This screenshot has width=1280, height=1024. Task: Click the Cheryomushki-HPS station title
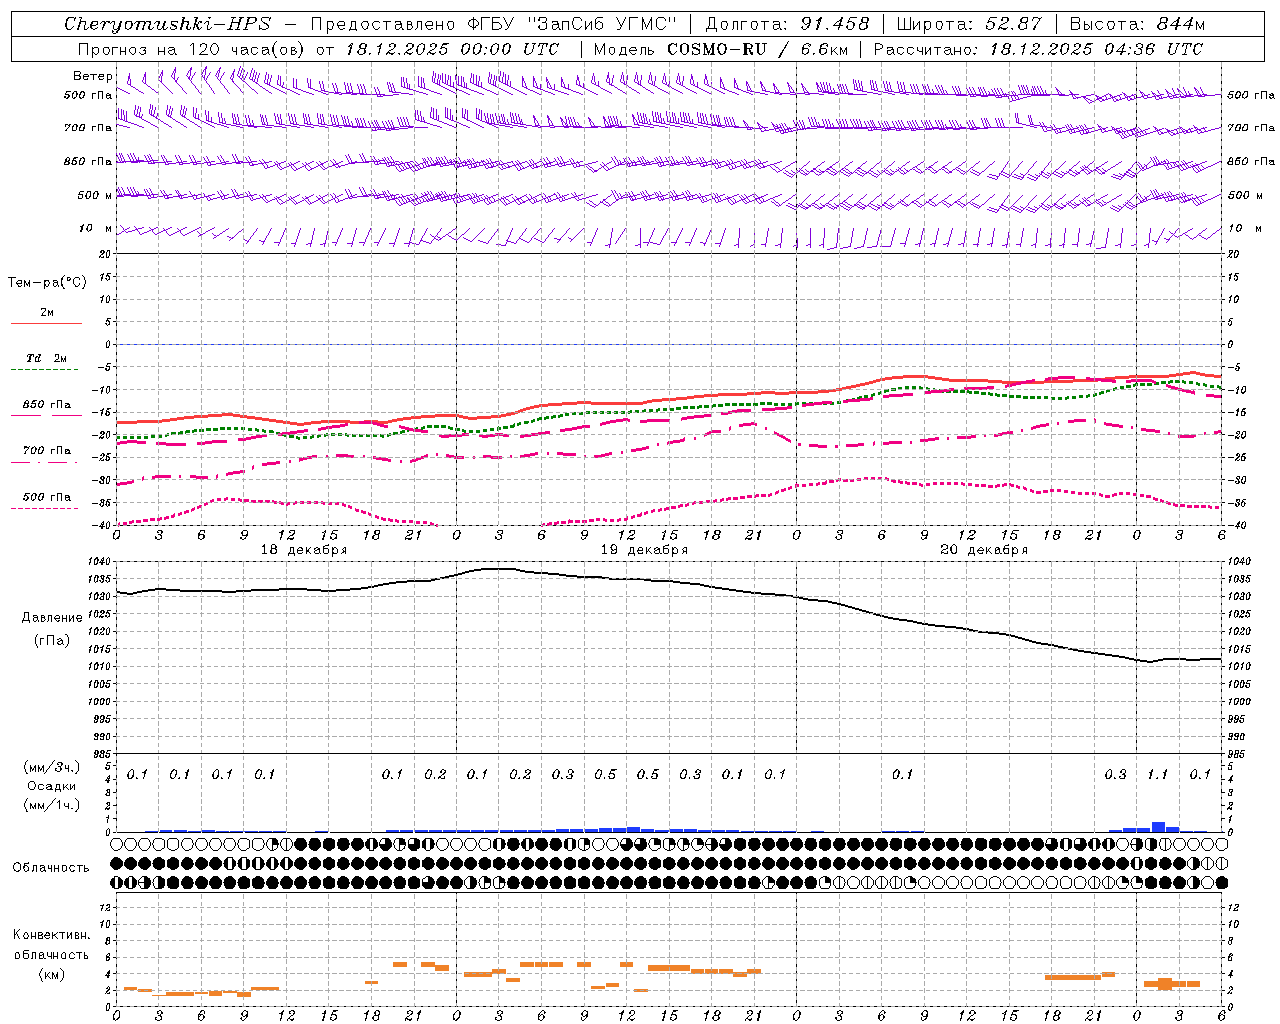tap(167, 24)
